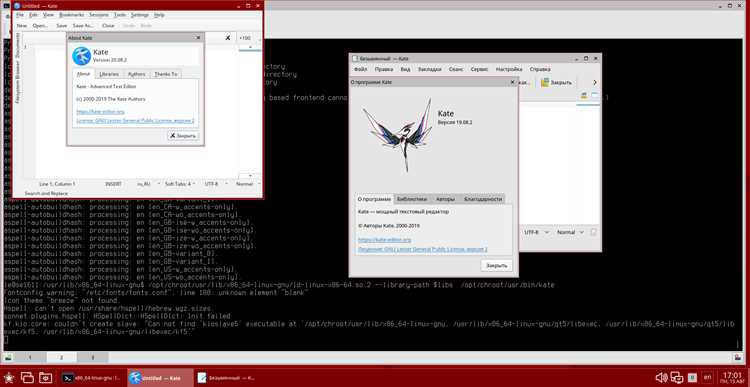Click the show desktop windows taskbar icon
Viewport: 750px width, 387px height.
coord(28,377)
